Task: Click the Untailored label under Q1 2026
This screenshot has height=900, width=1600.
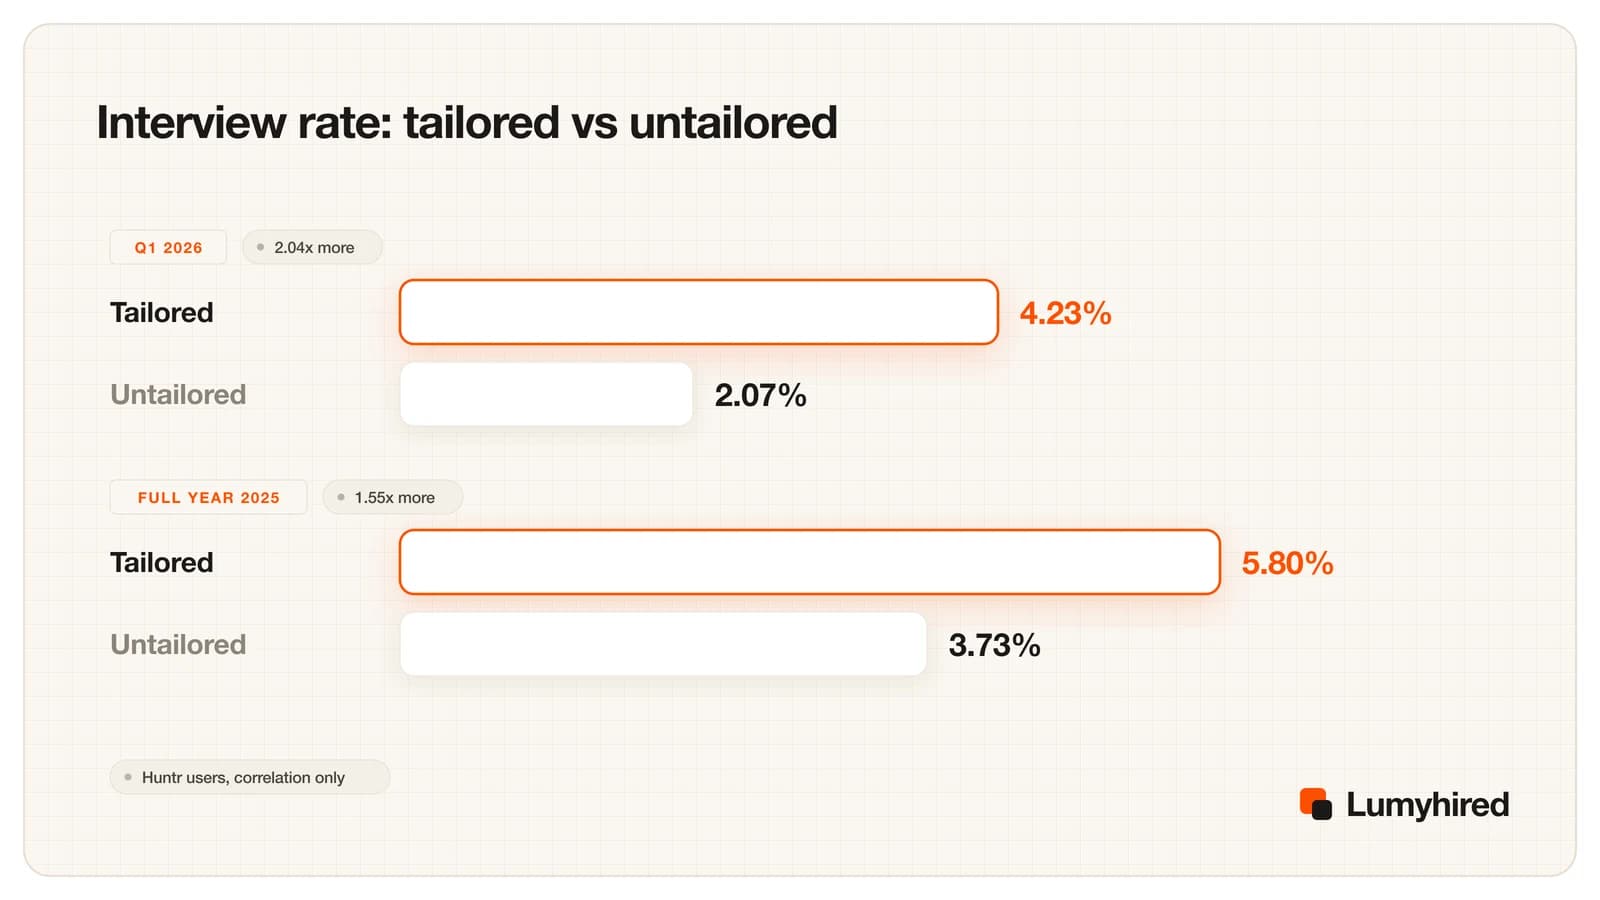Action: [178, 394]
